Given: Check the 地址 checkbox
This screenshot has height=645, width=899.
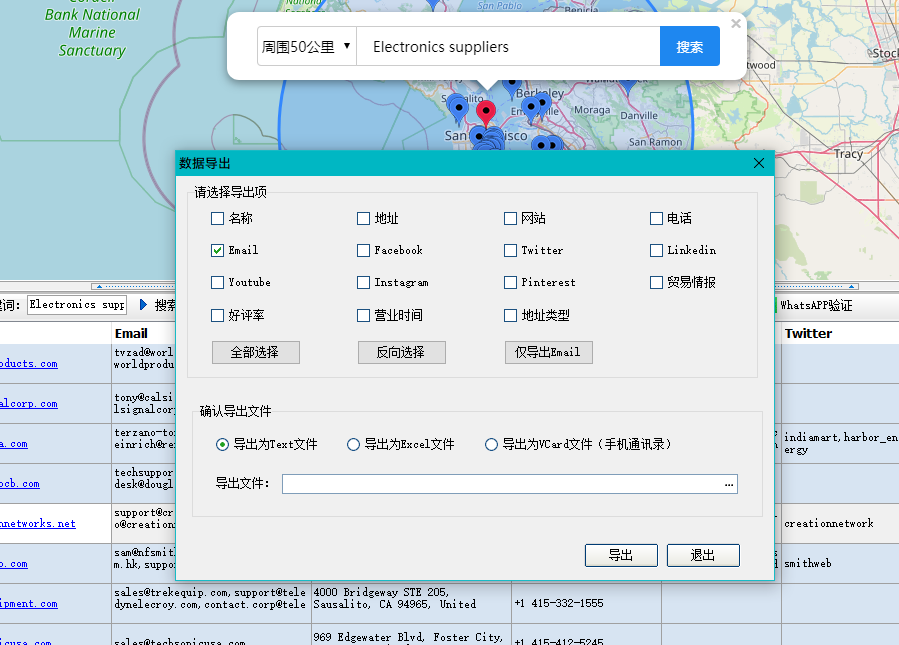Looking at the screenshot, I should 363,218.
